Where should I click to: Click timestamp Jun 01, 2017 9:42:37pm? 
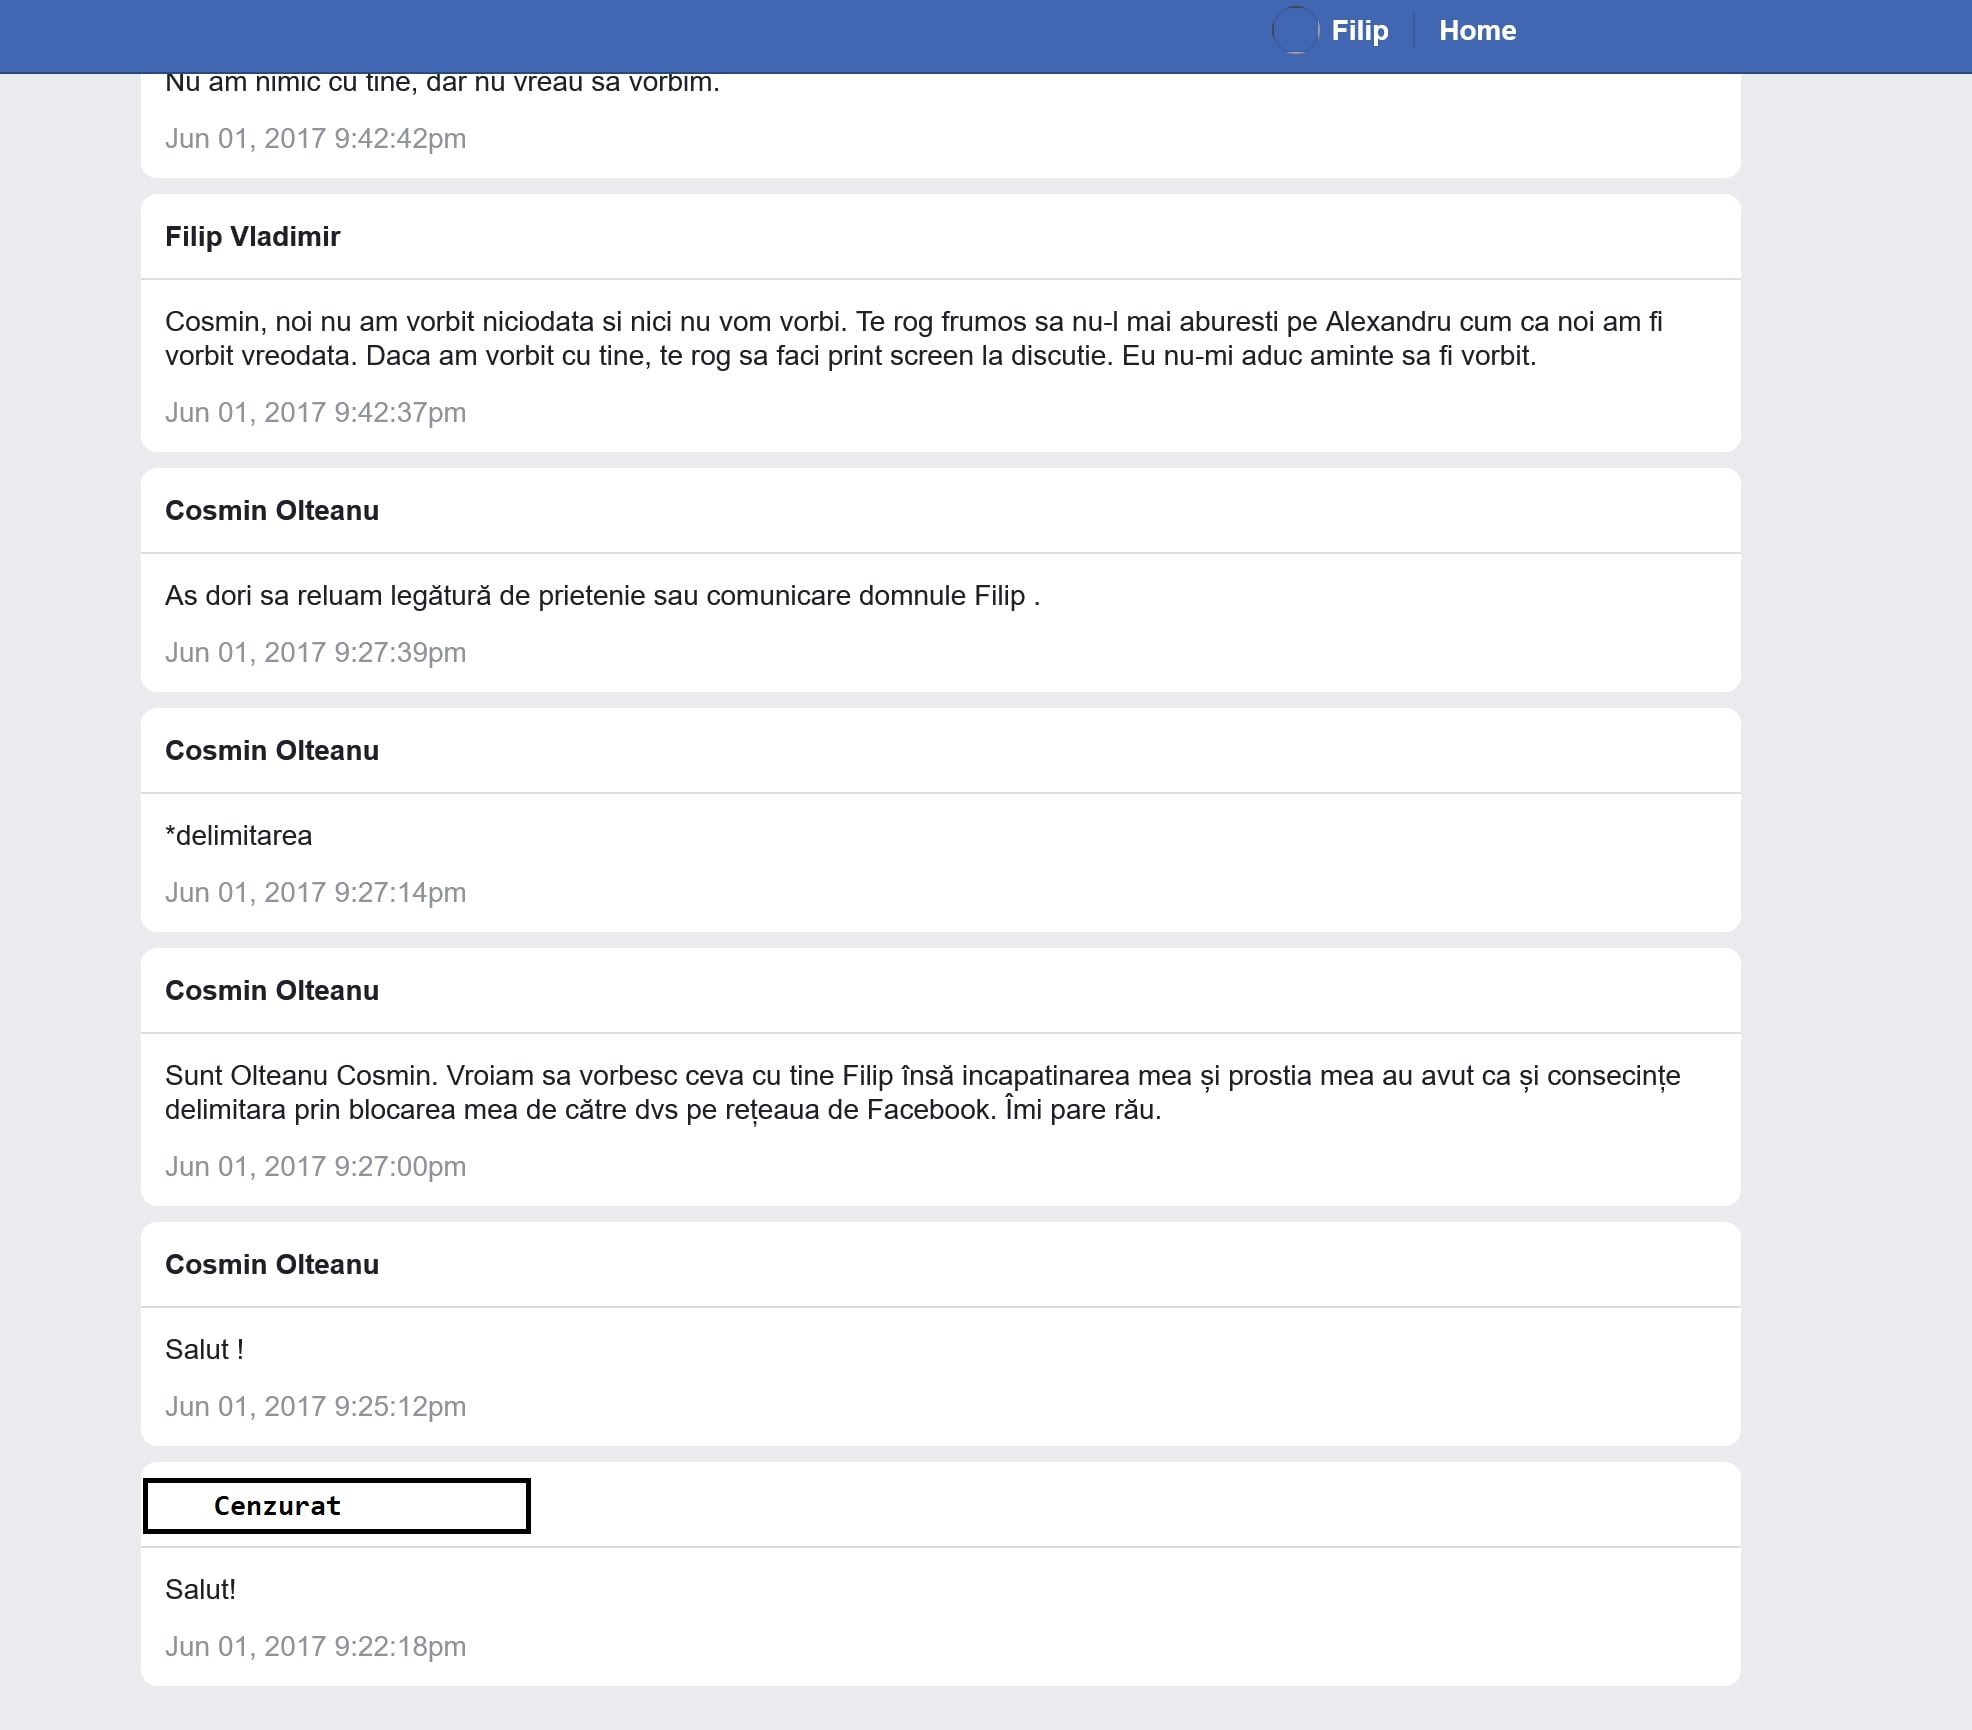coord(315,413)
